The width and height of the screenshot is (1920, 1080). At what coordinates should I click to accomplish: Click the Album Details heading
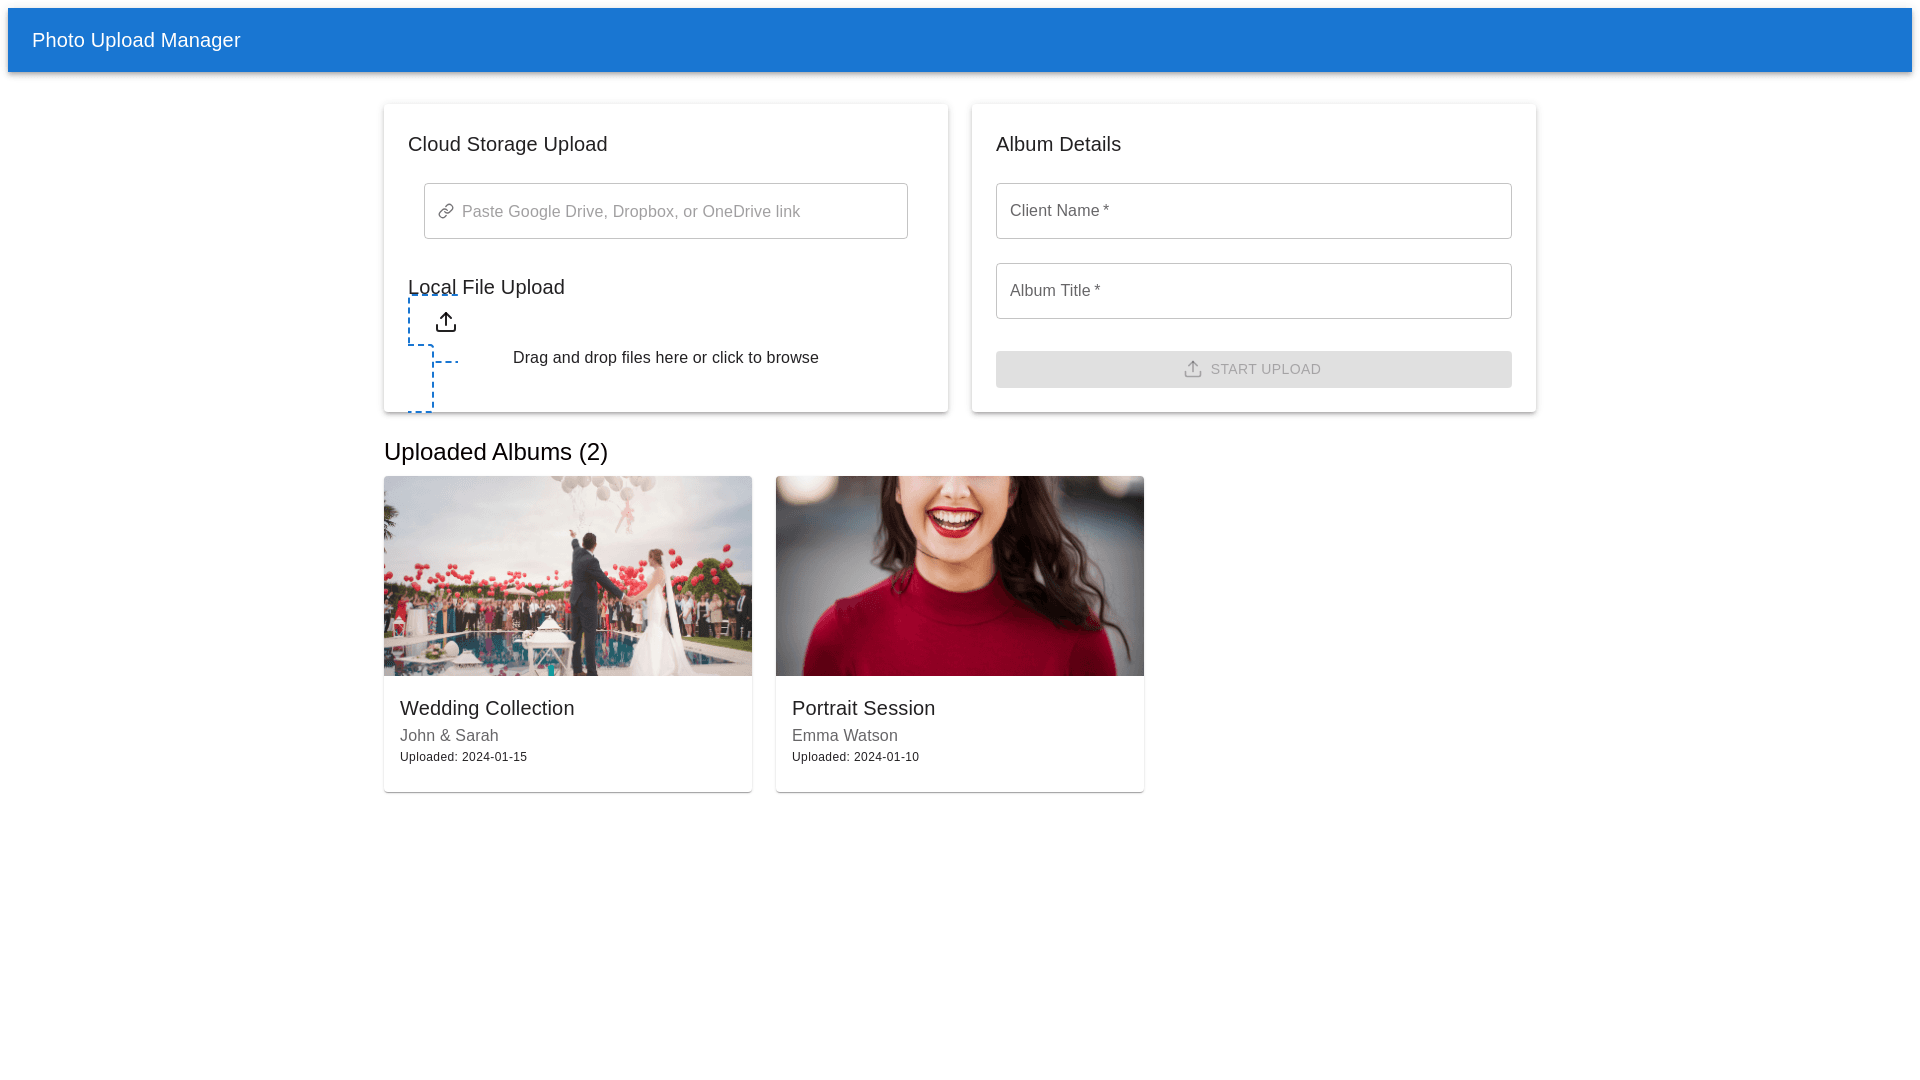tap(1058, 144)
